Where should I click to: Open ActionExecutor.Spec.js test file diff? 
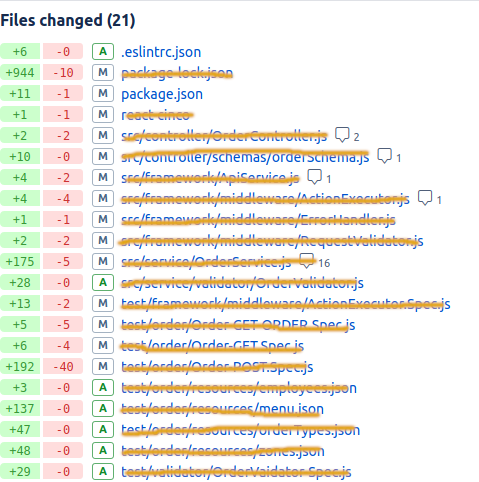coord(286,304)
